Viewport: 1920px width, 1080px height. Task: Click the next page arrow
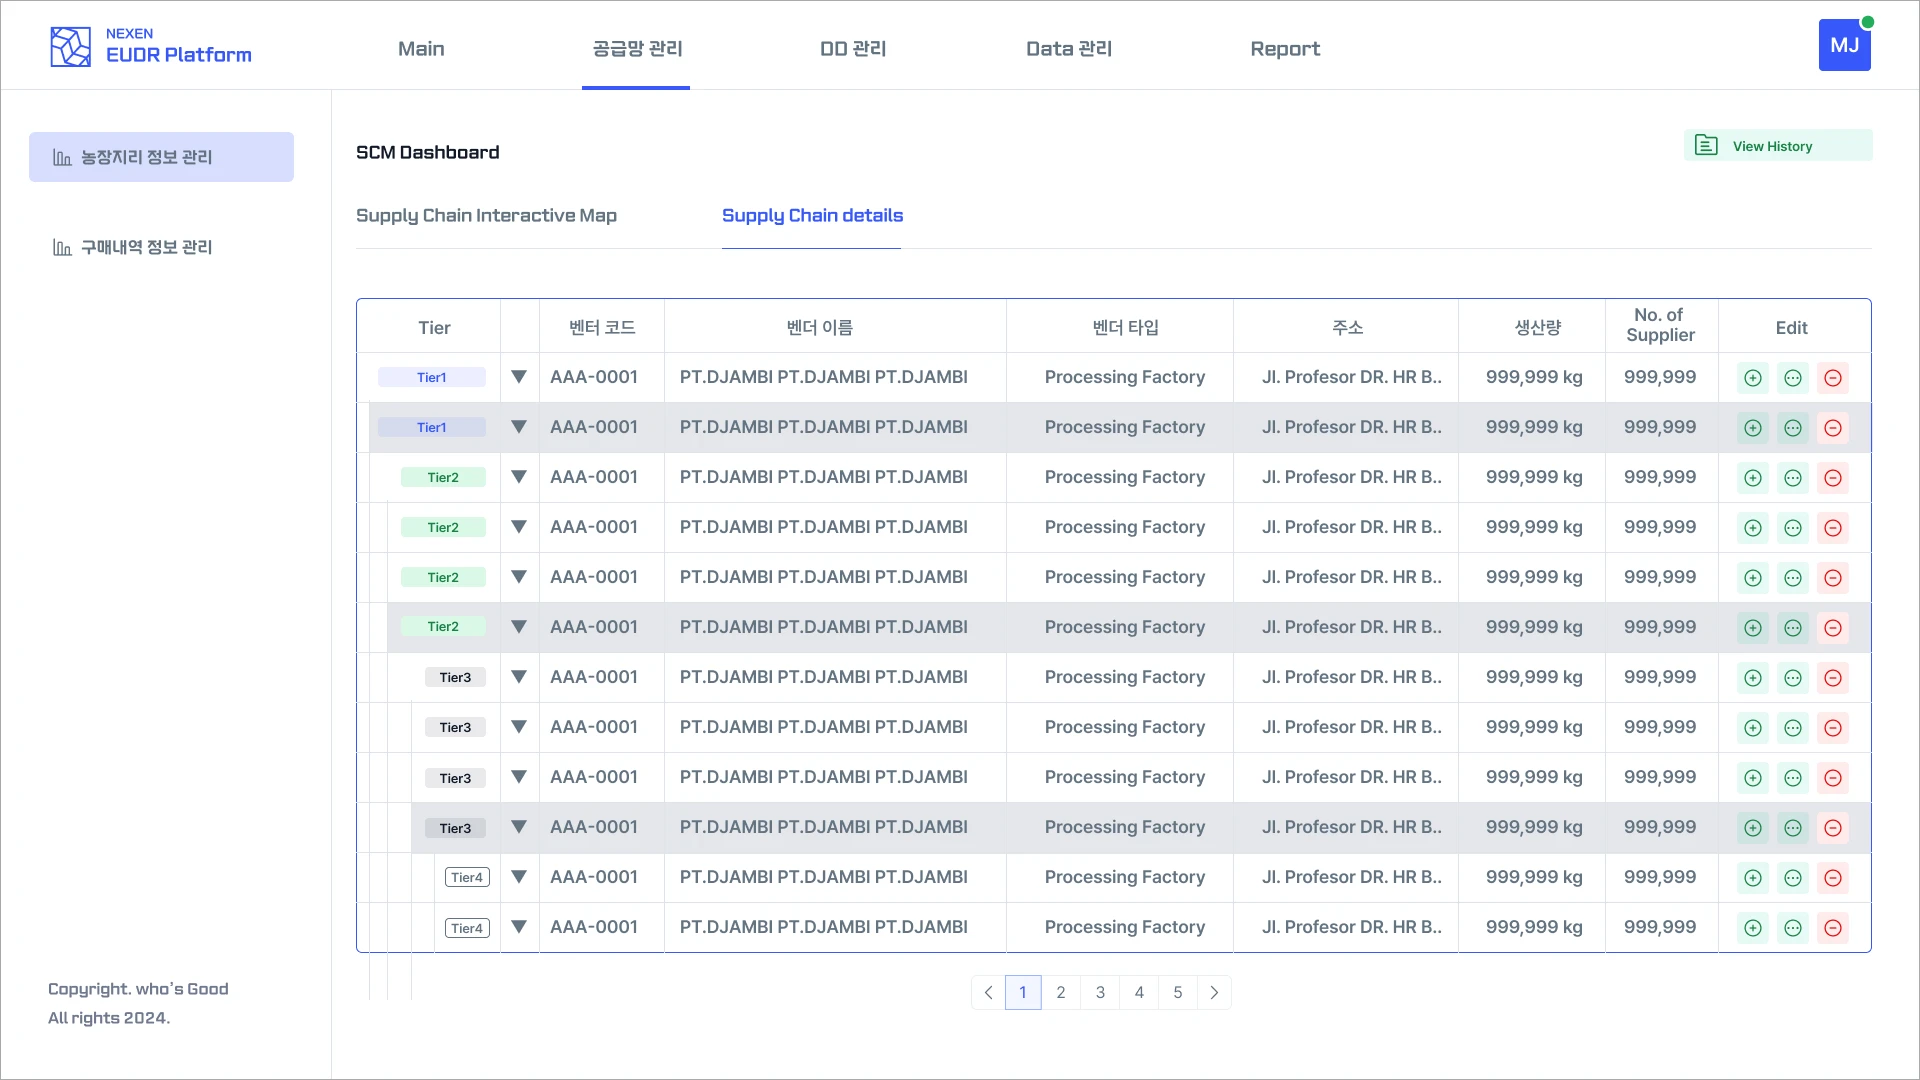pos(1214,993)
